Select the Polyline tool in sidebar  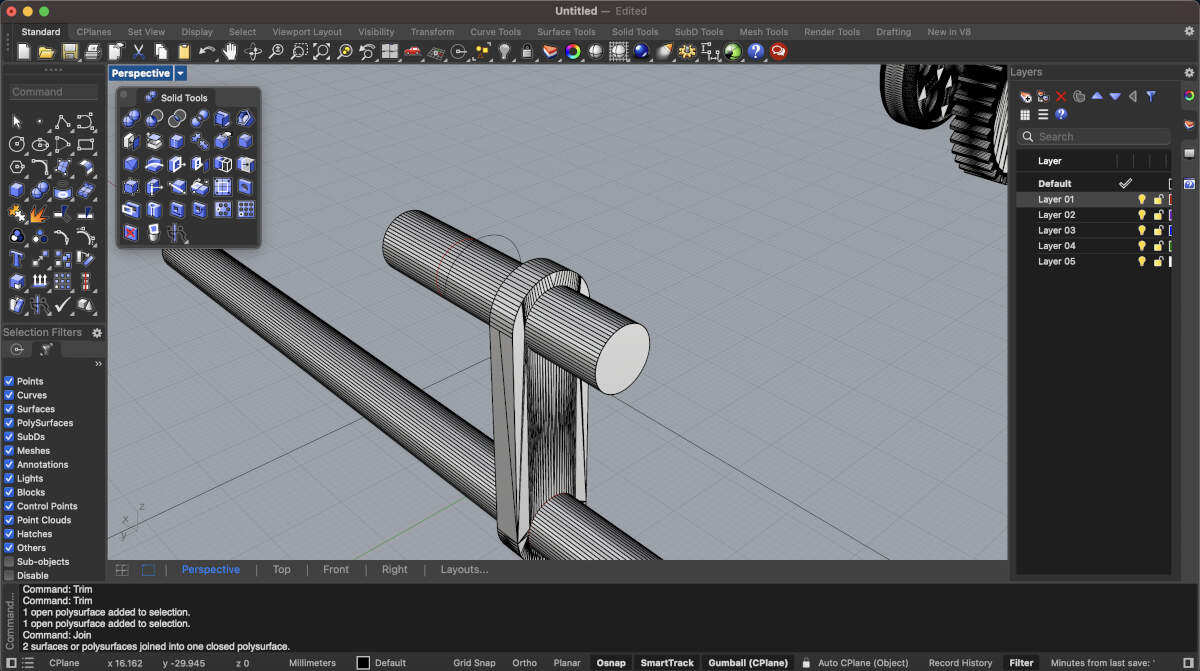[63, 121]
